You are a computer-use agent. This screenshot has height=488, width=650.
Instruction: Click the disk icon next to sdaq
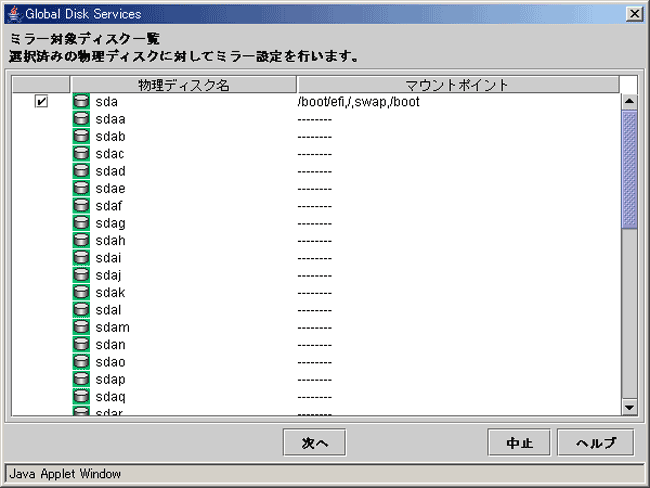[x=81, y=397]
